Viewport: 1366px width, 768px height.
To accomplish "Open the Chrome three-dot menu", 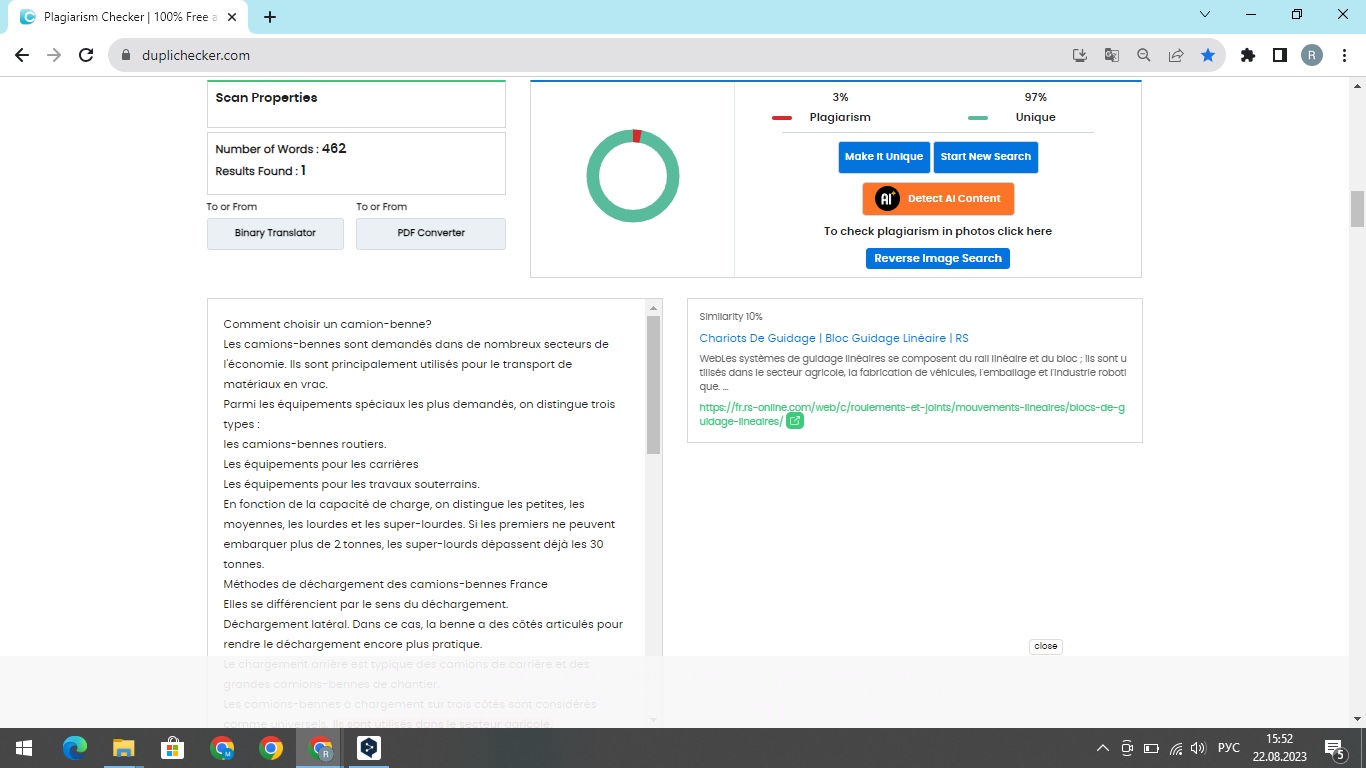I will (1343, 55).
